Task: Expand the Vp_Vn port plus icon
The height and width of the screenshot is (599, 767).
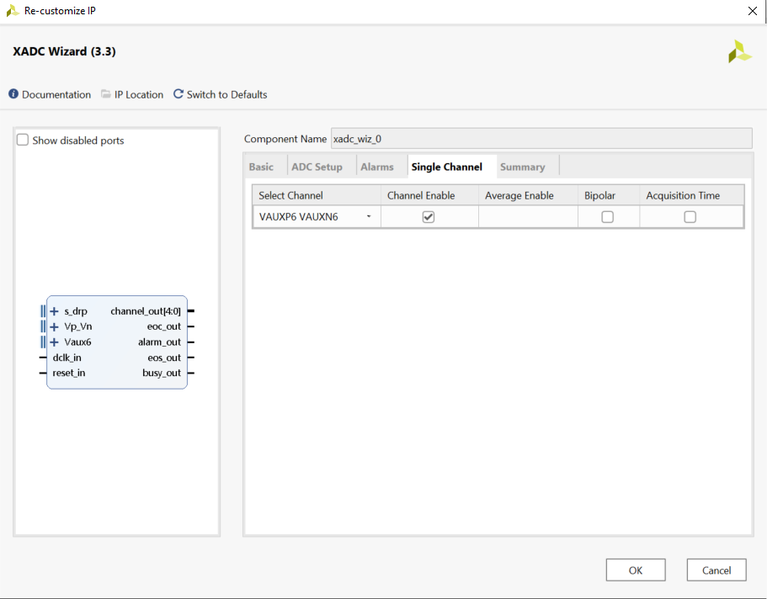Action: [54, 327]
